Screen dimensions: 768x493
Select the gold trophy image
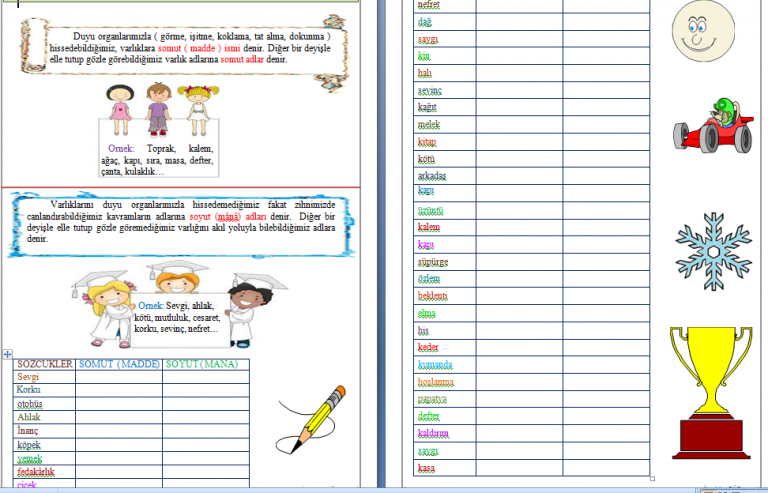[x=711, y=390]
